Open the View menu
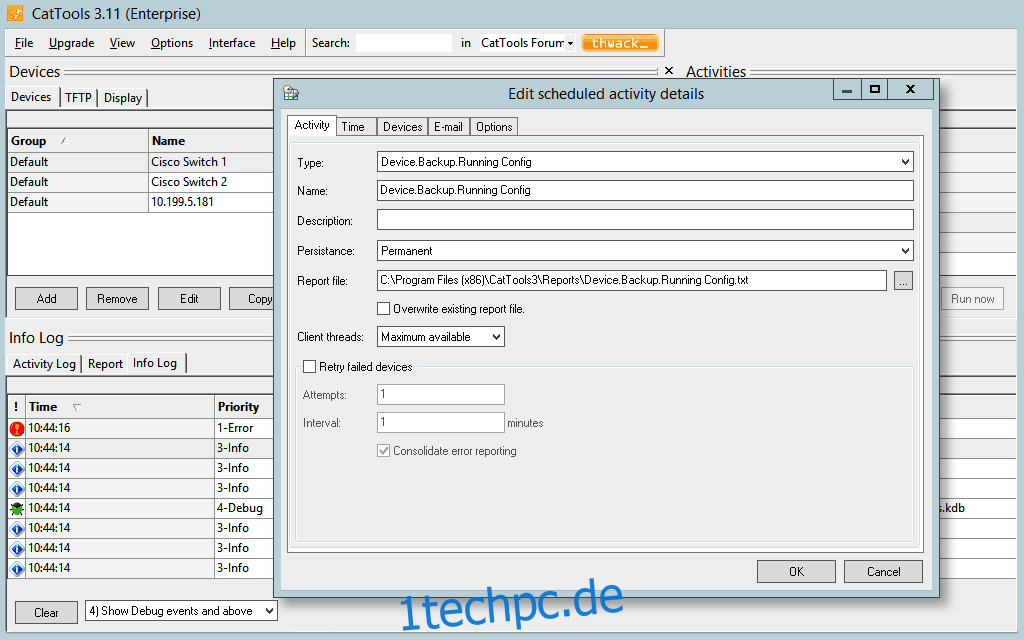The height and width of the screenshot is (640, 1024). click(x=122, y=43)
